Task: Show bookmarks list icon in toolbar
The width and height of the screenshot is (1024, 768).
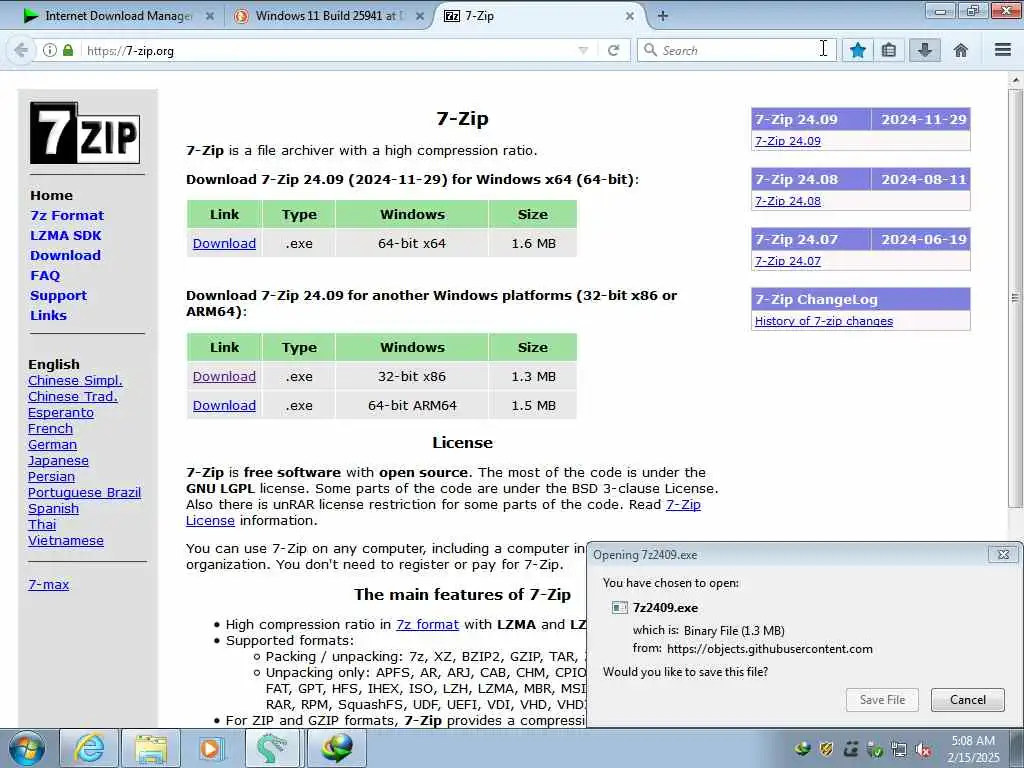Action: [889, 50]
